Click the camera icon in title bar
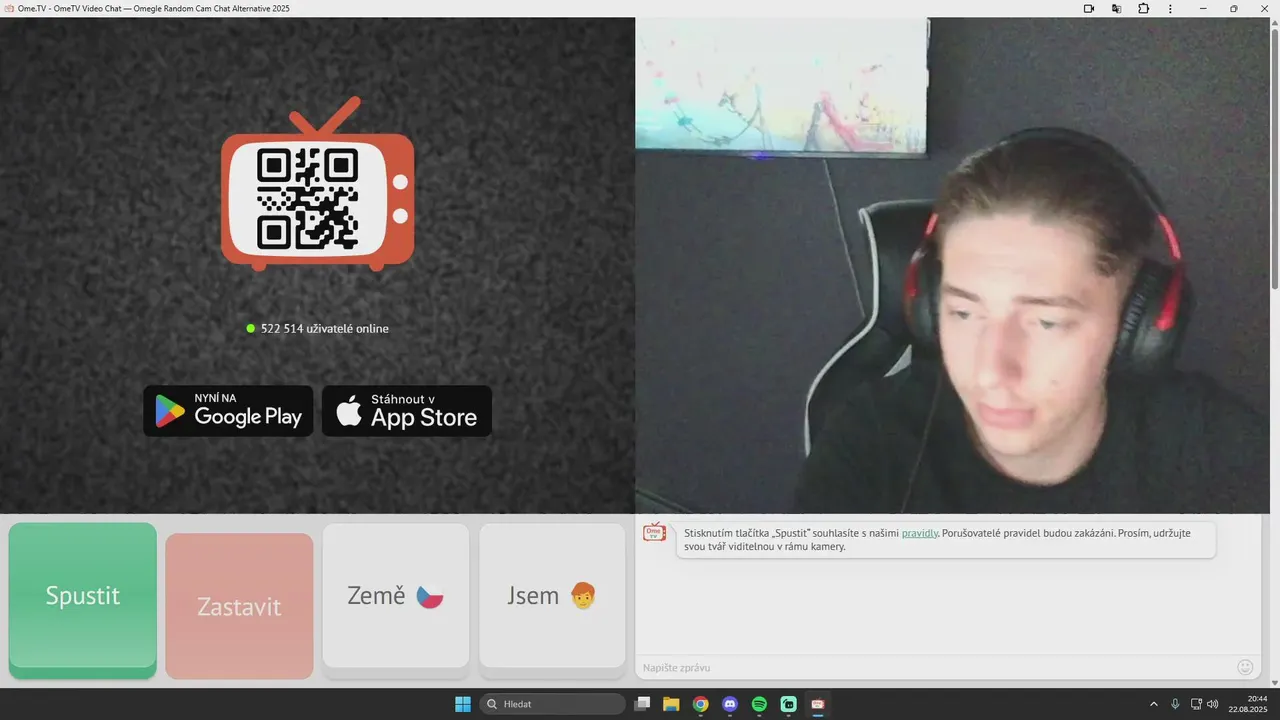Viewport: 1280px width, 720px height. click(1089, 8)
